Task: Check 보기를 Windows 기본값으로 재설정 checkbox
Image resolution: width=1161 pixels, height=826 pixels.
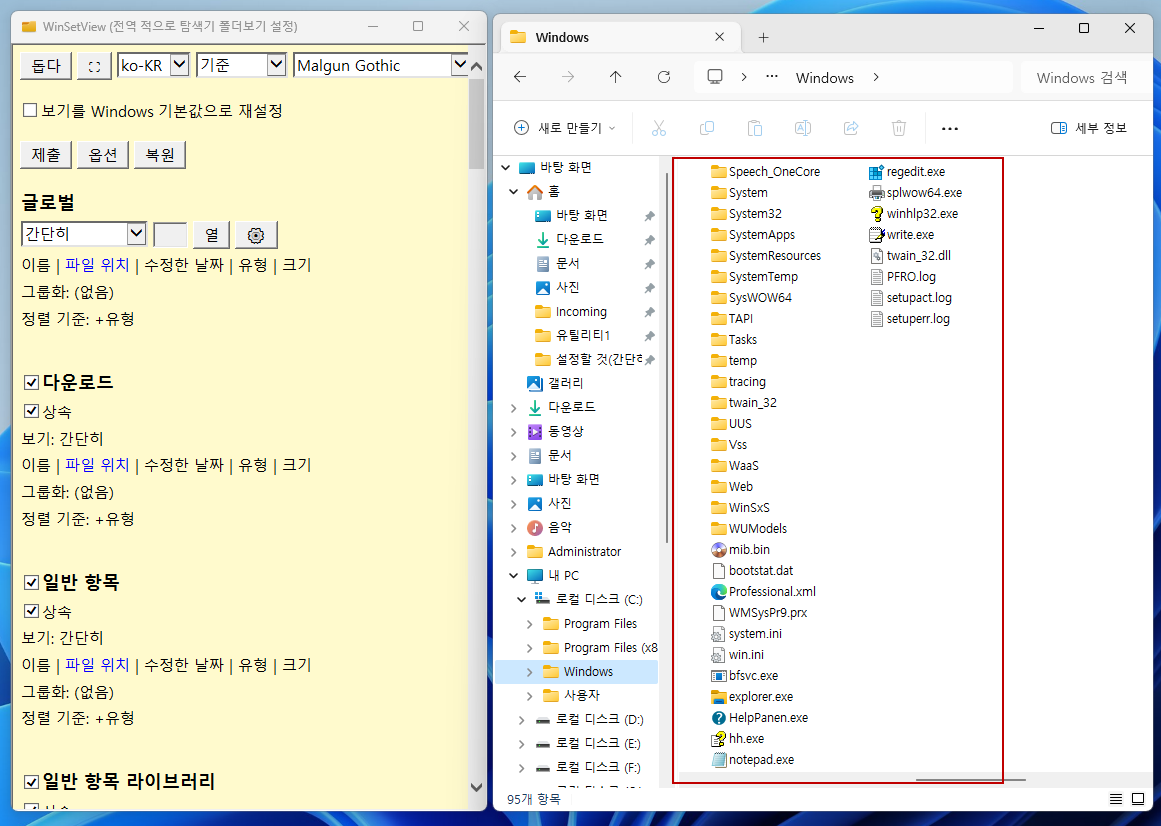Action: (x=30, y=110)
